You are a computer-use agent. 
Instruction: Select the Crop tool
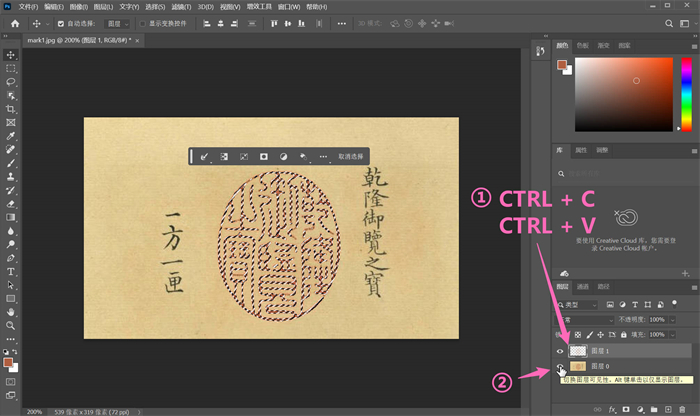tap(11, 108)
